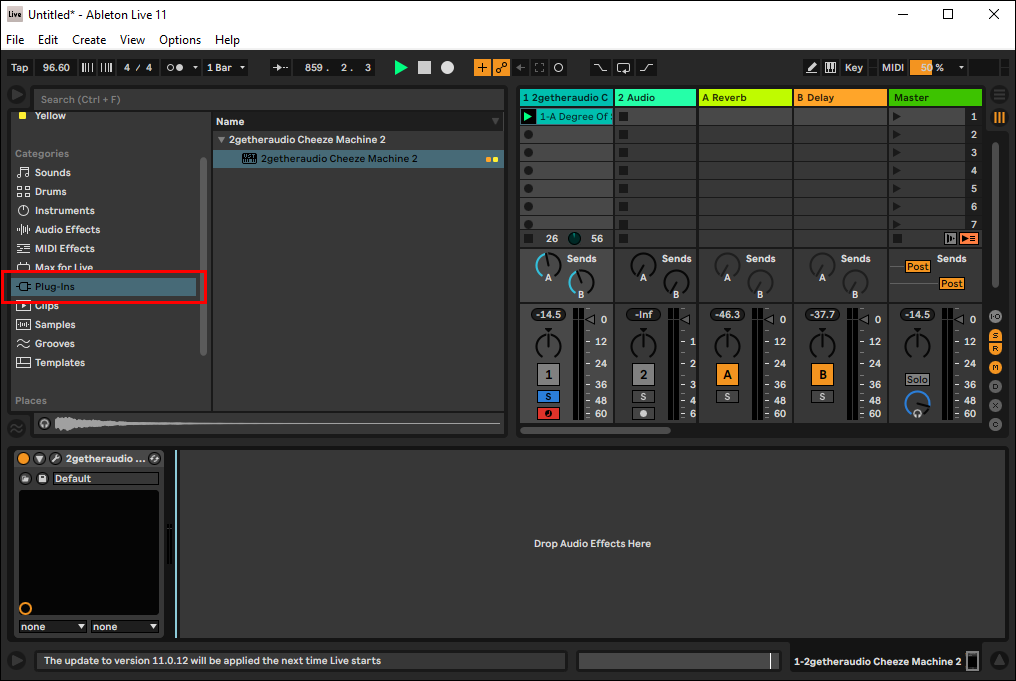Viewport: 1016px width, 681px height.
Task: Click the Back to Arrangement icon in Master
Action: pyautogui.click(x=968, y=239)
